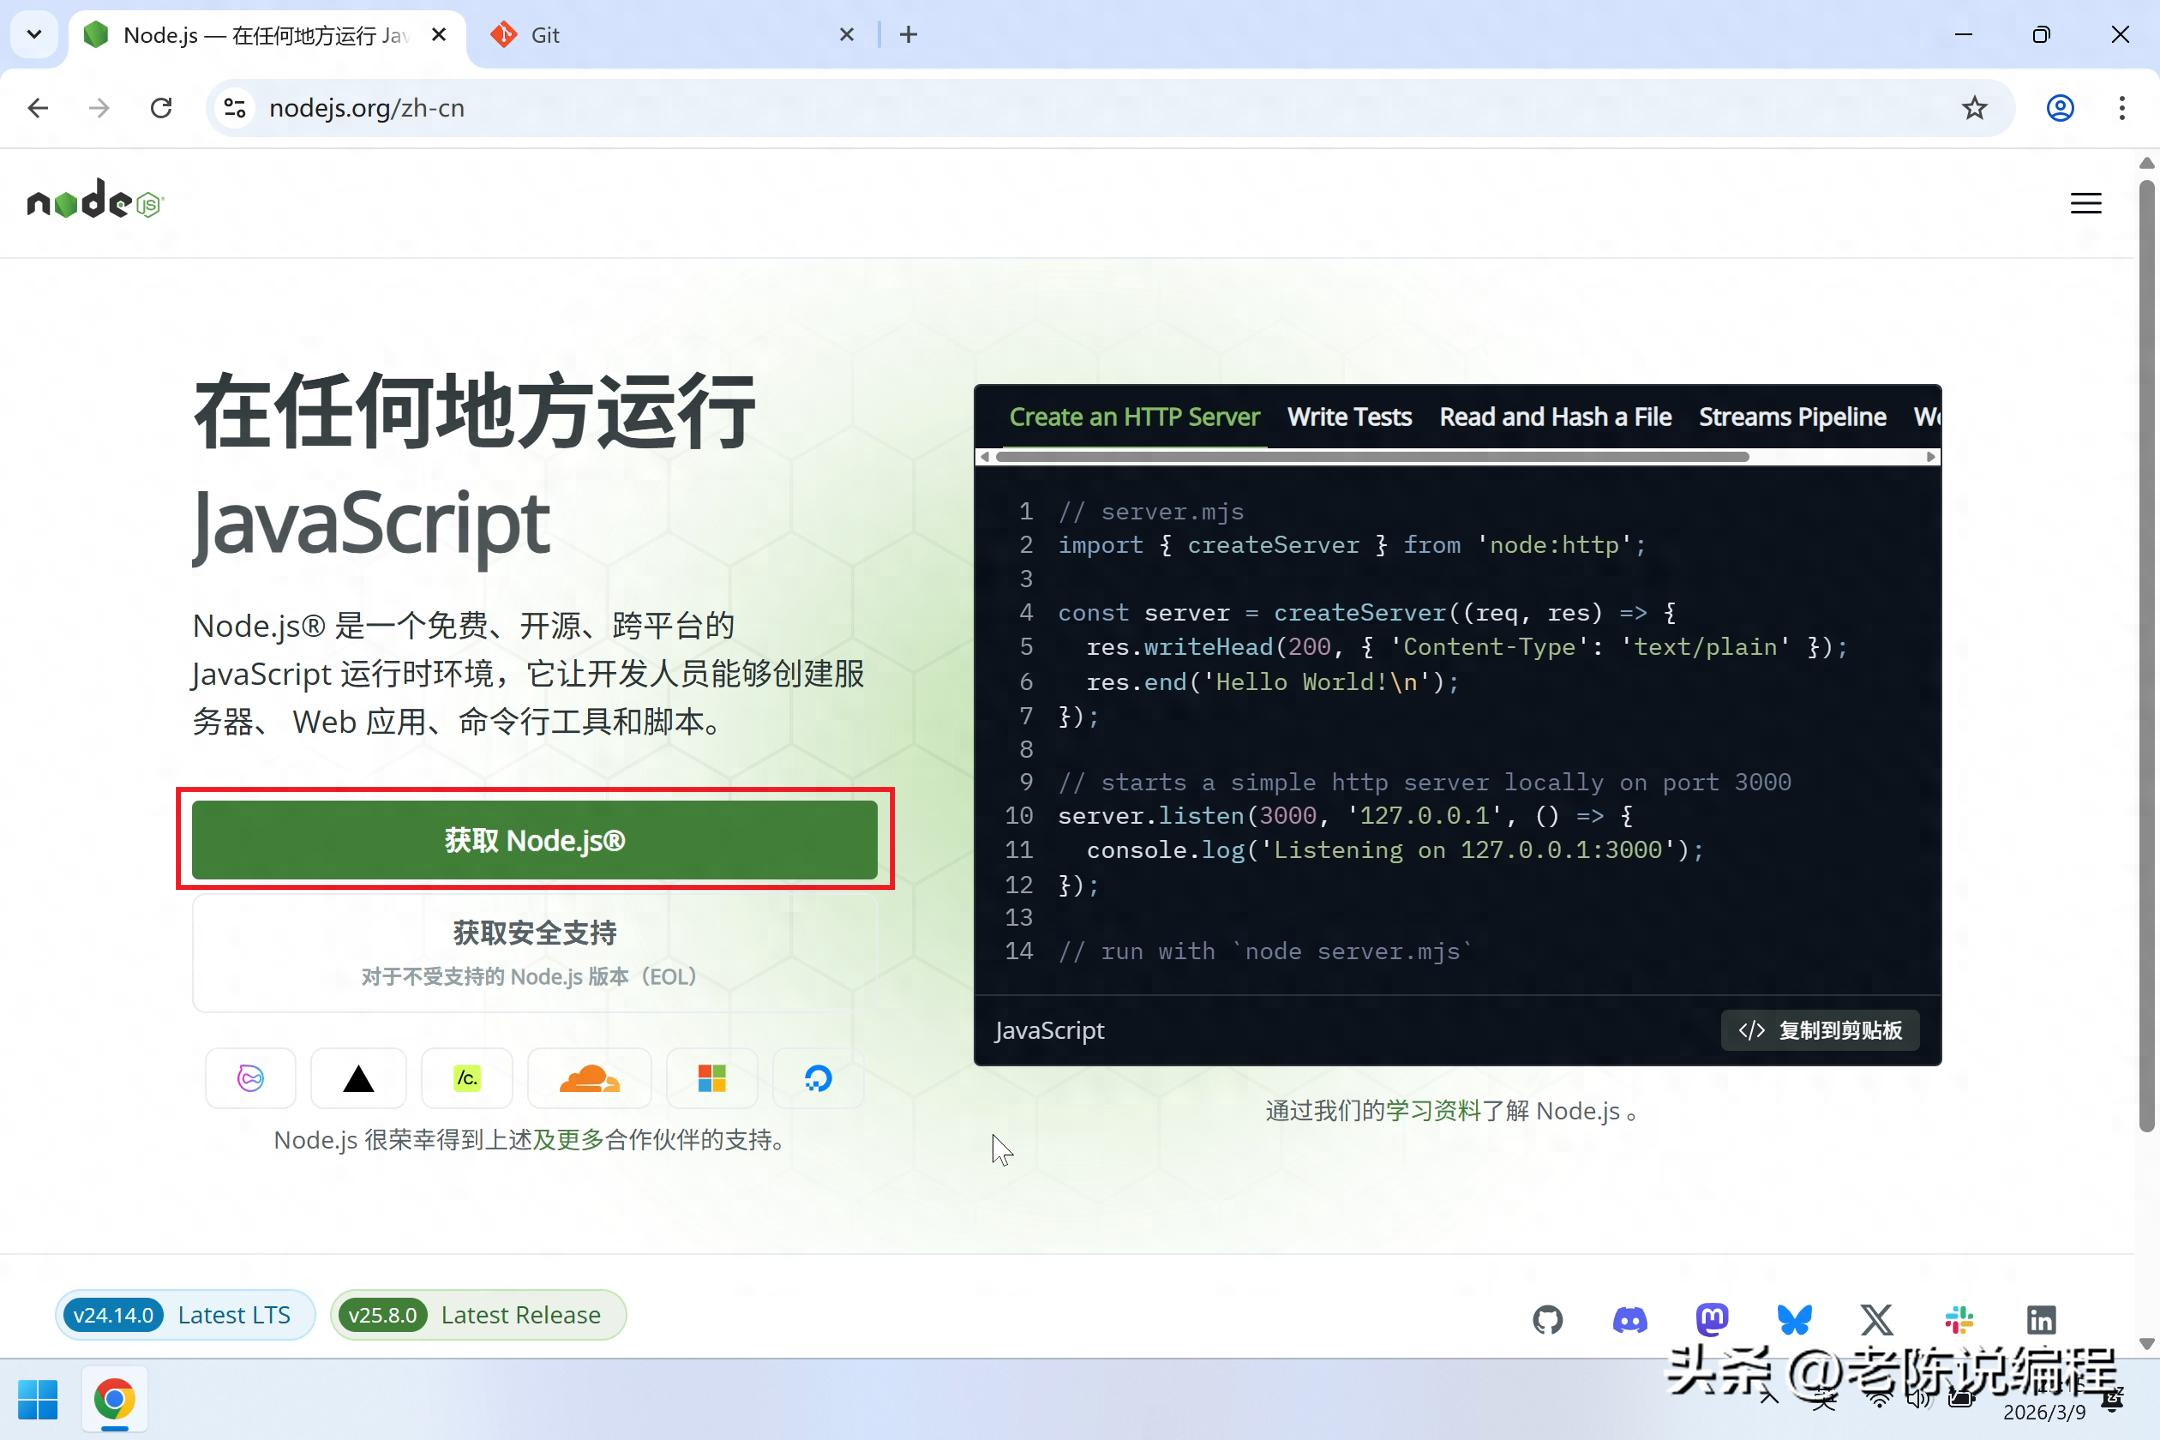This screenshot has width=2160, height=1440.
Task: Click the Vercel triangle partner logo
Action: 358,1078
